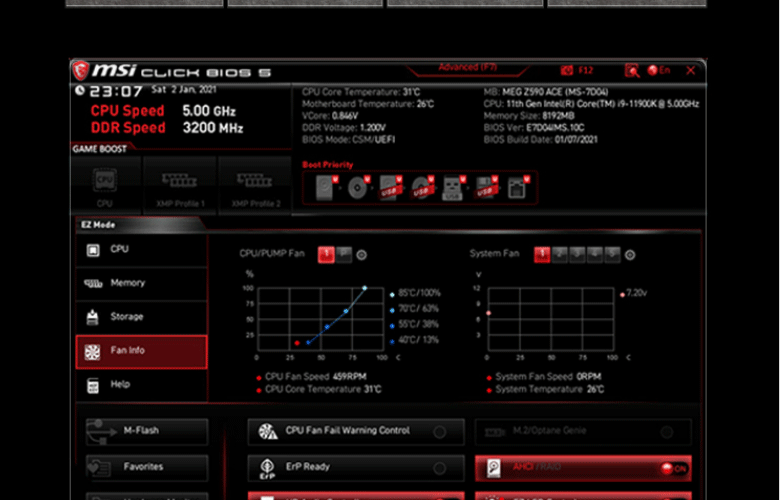
Task: Select System Fan 4 button
Action: click(x=594, y=255)
